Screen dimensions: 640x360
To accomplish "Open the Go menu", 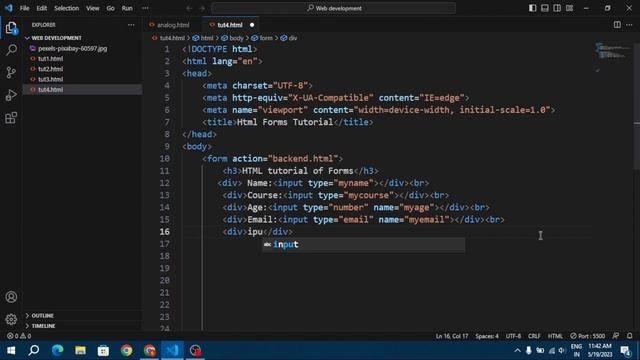I will pos(110,8).
